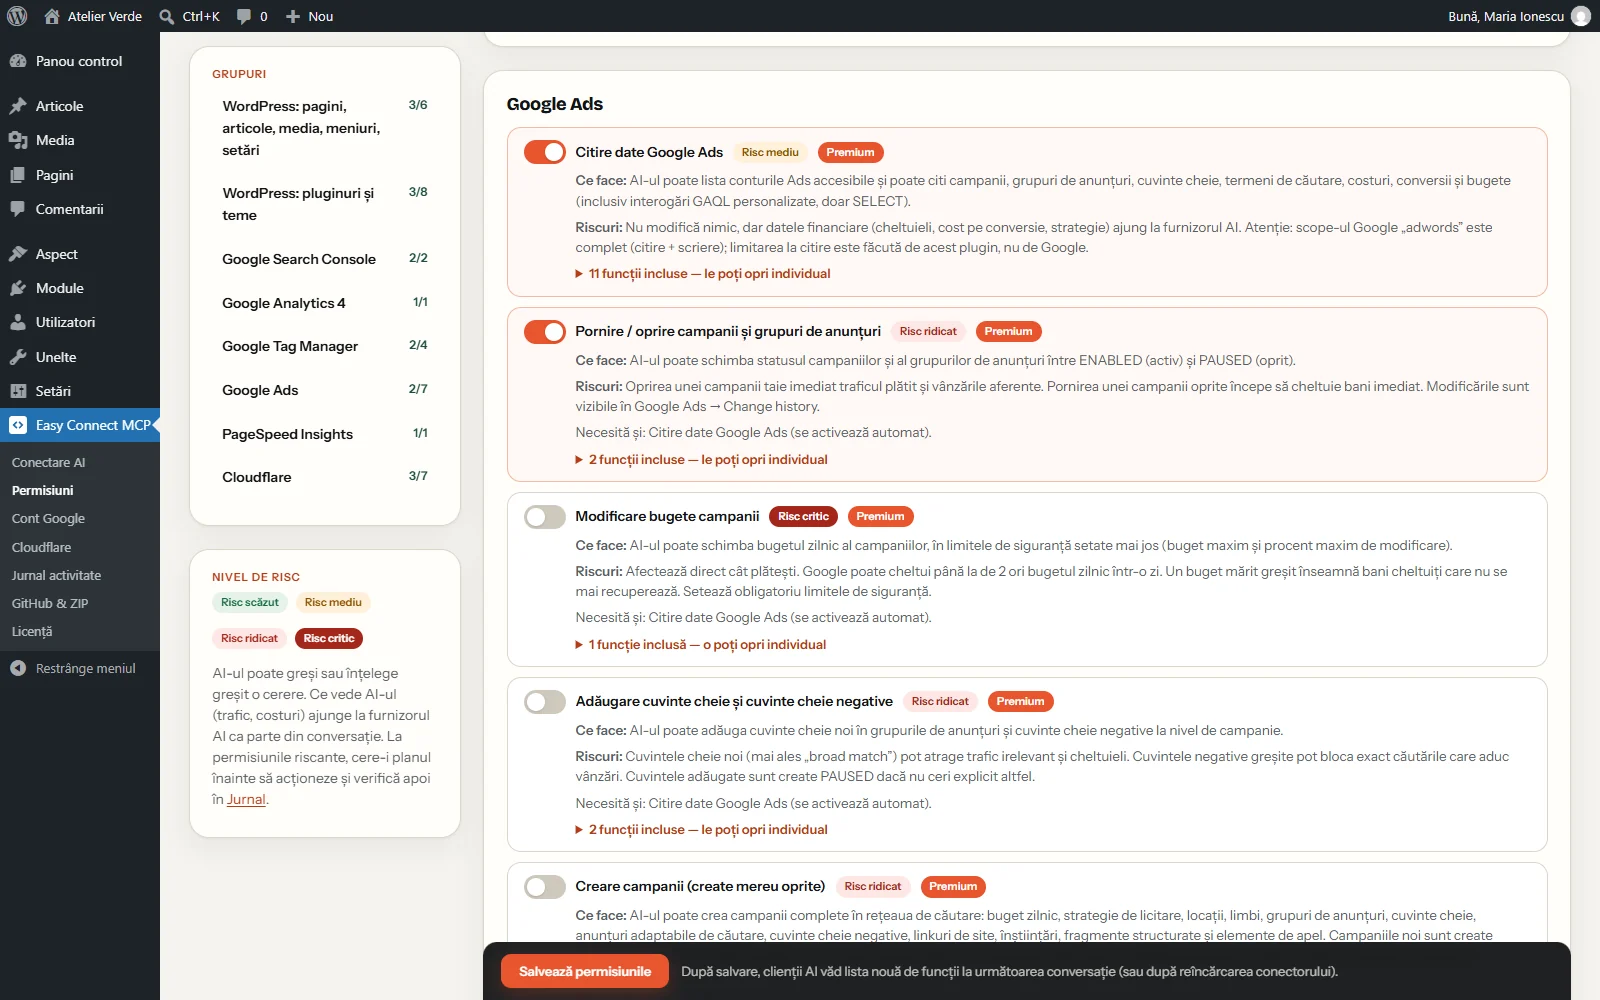Enable the Creare campanii toggle
1600x1000 pixels.
coord(545,887)
